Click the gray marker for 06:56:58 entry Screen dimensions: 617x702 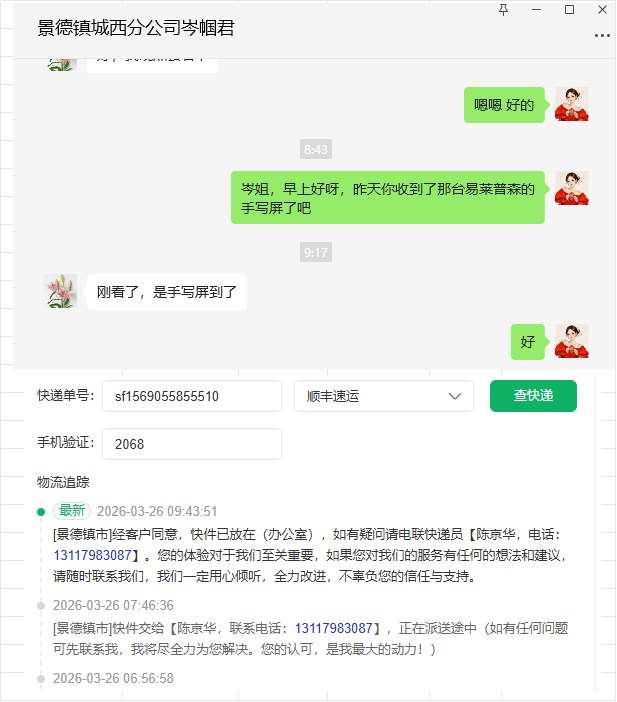click(x=41, y=679)
